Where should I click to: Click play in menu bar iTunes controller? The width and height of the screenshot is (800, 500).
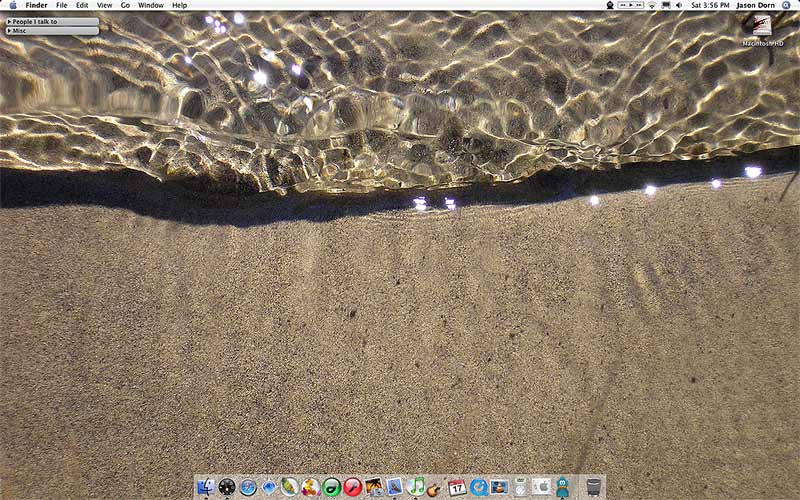pyautogui.click(x=631, y=5)
